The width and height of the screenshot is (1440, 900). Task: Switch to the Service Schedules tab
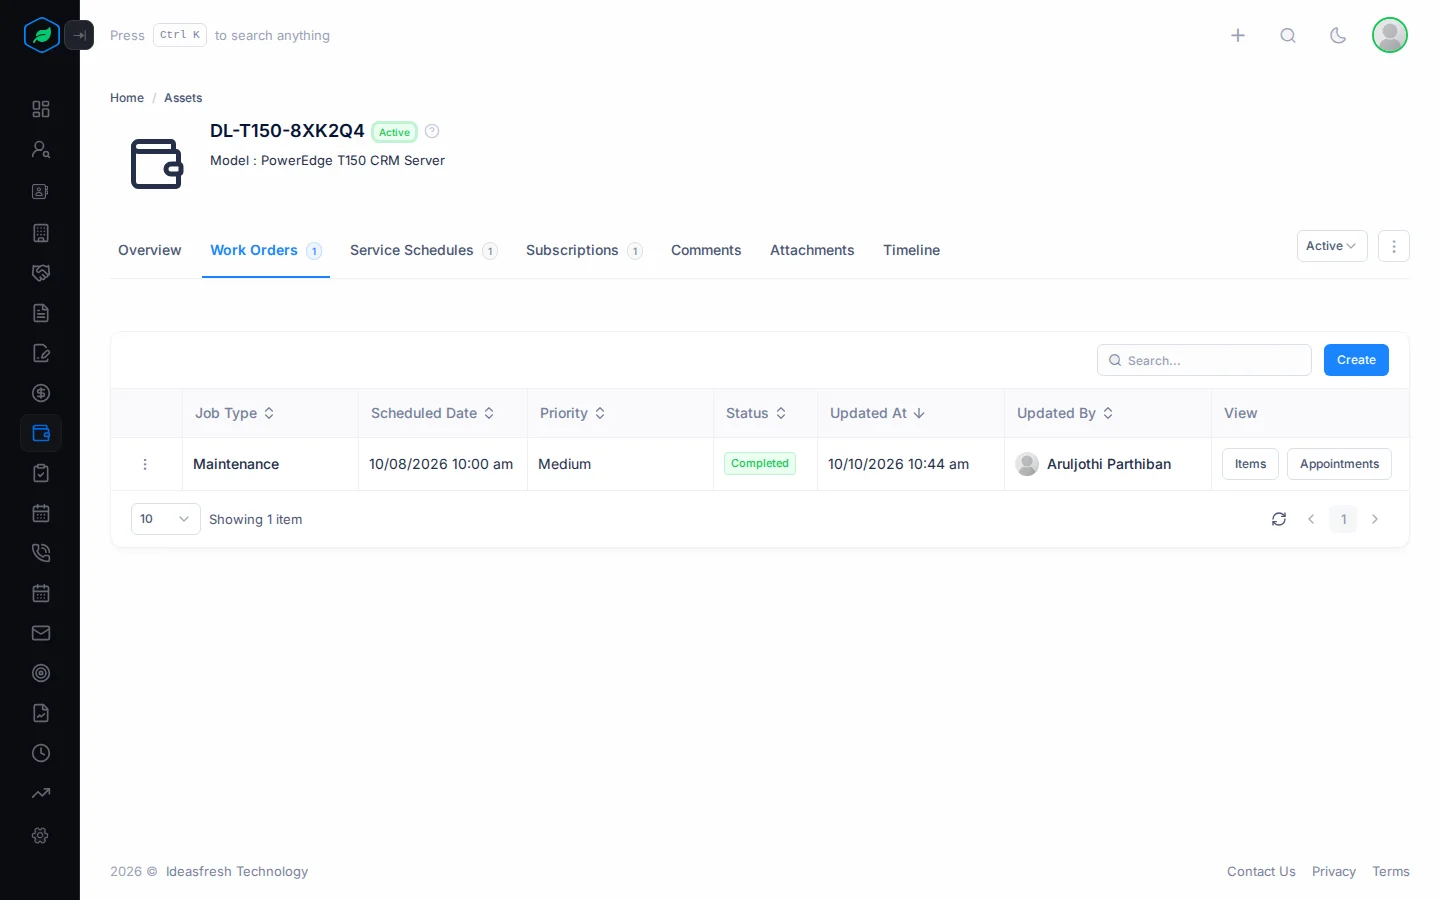[x=424, y=250]
